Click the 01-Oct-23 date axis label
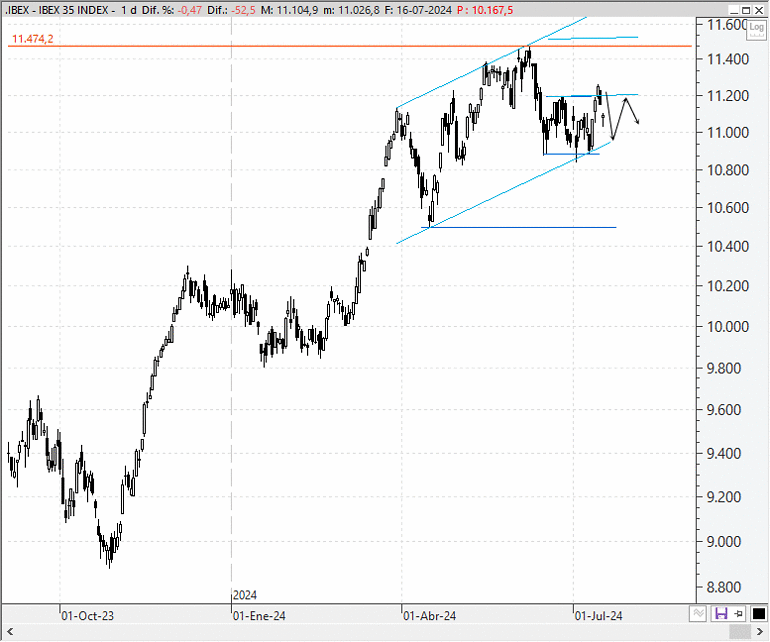The width and height of the screenshot is (770, 642). (87, 615)
